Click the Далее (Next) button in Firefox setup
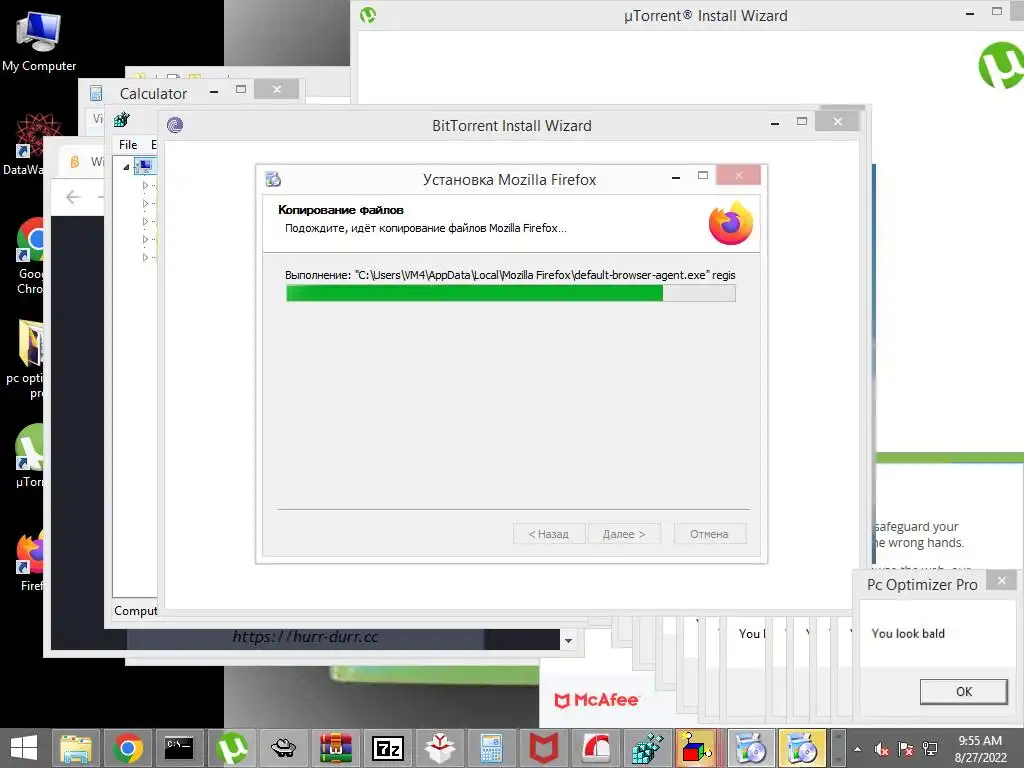 pyautogui.click(x=624, y=534)
